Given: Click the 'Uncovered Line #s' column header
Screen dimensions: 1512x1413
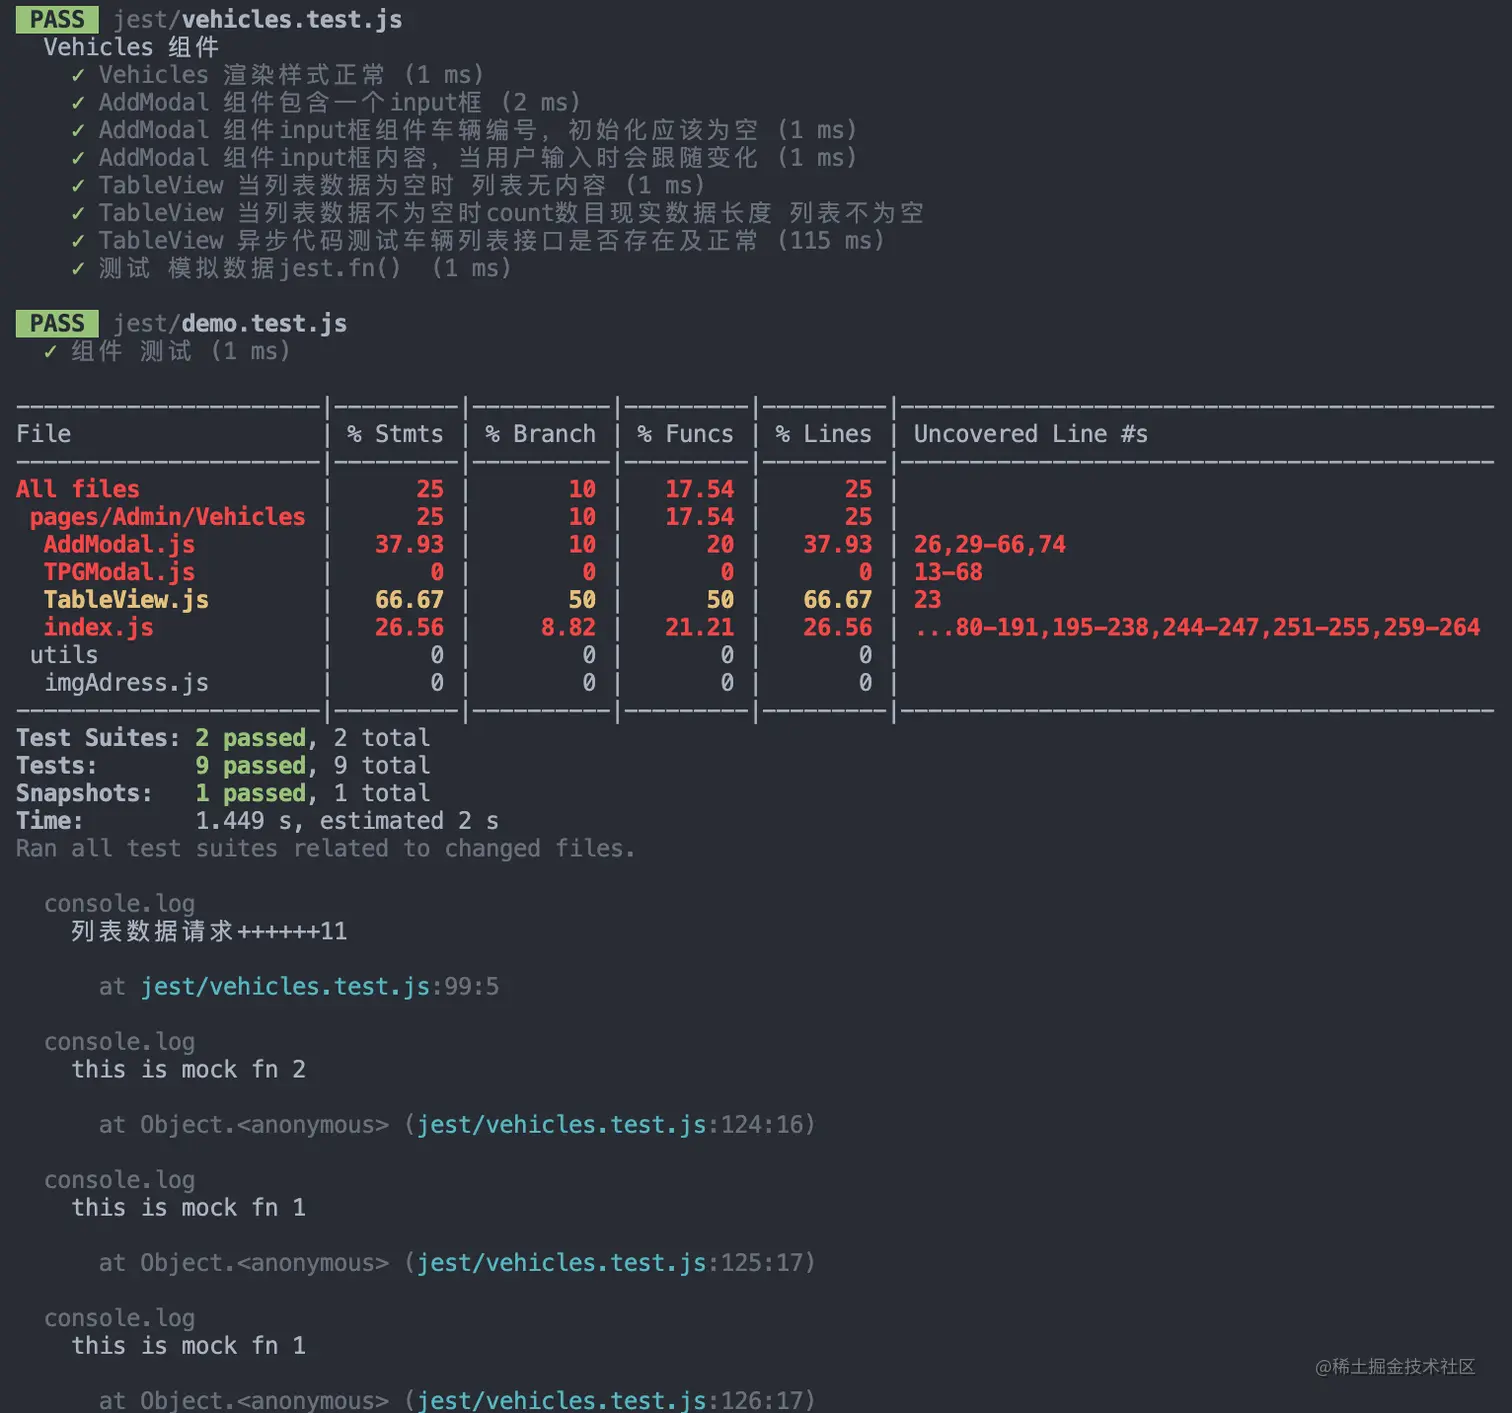Looking at the screenshot, I should click(x=1030, y=434).
